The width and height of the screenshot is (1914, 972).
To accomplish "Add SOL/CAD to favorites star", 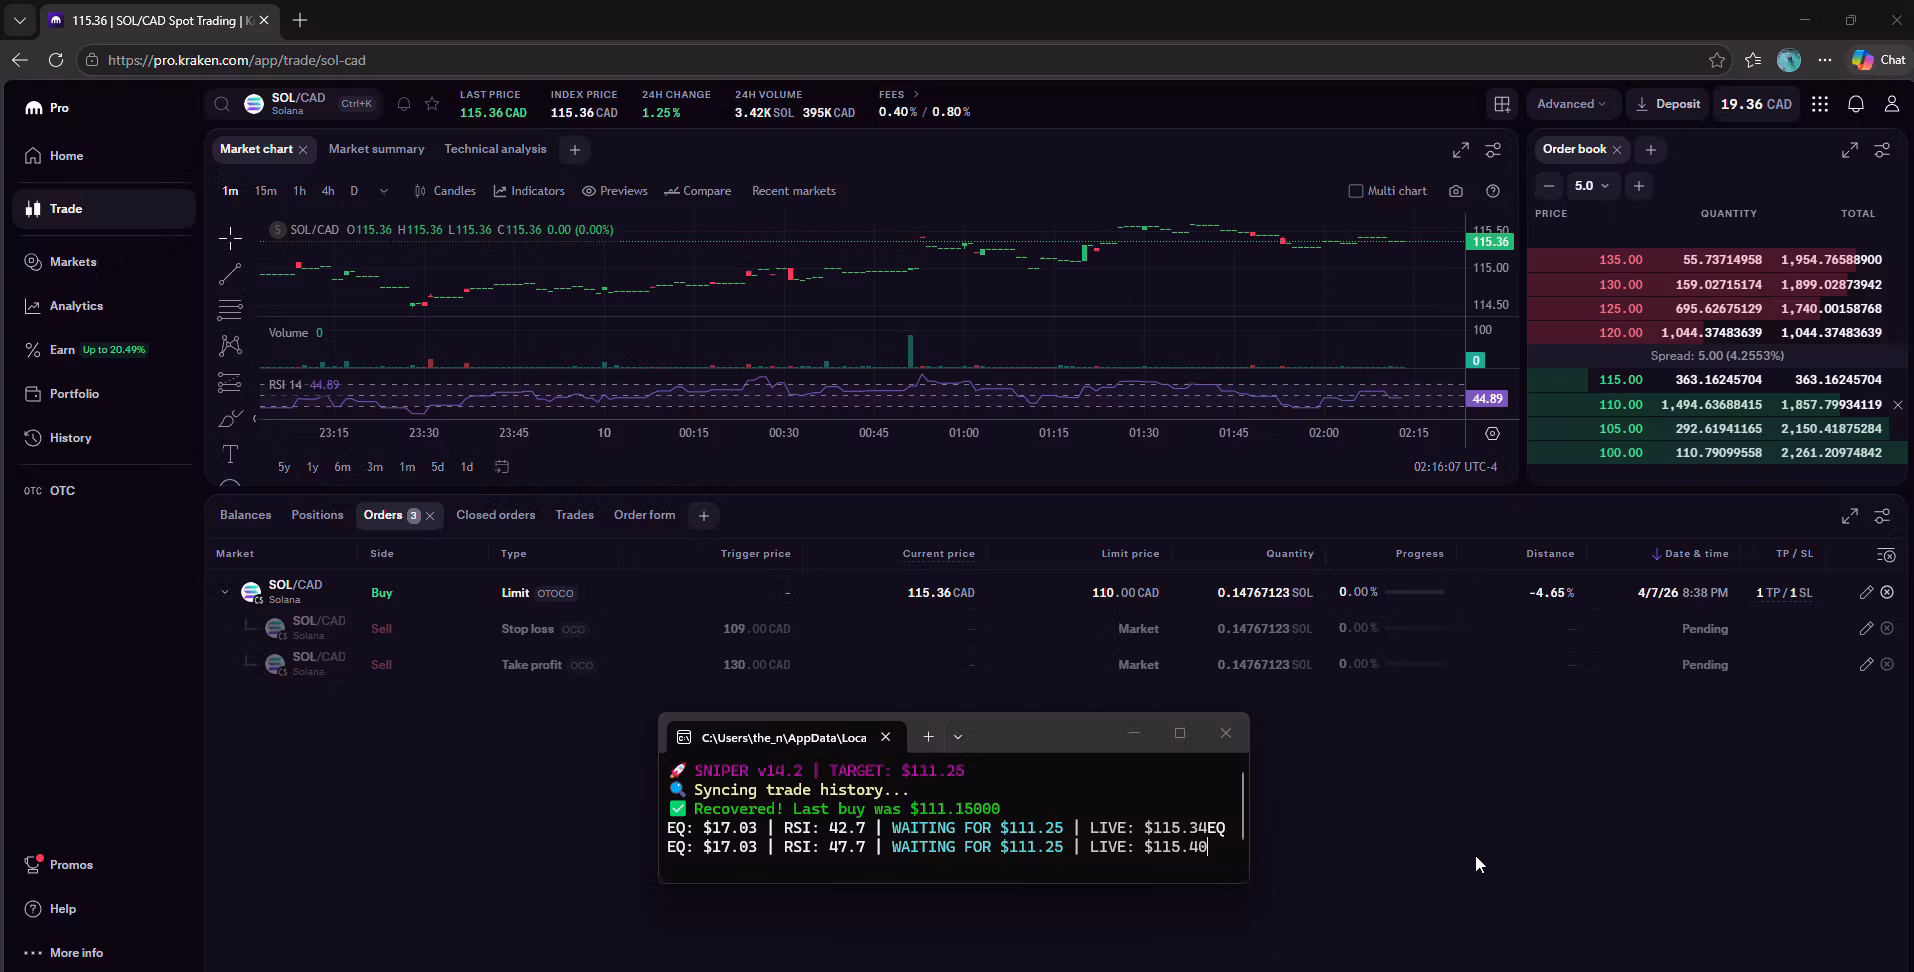I will [x=432, y=104].
